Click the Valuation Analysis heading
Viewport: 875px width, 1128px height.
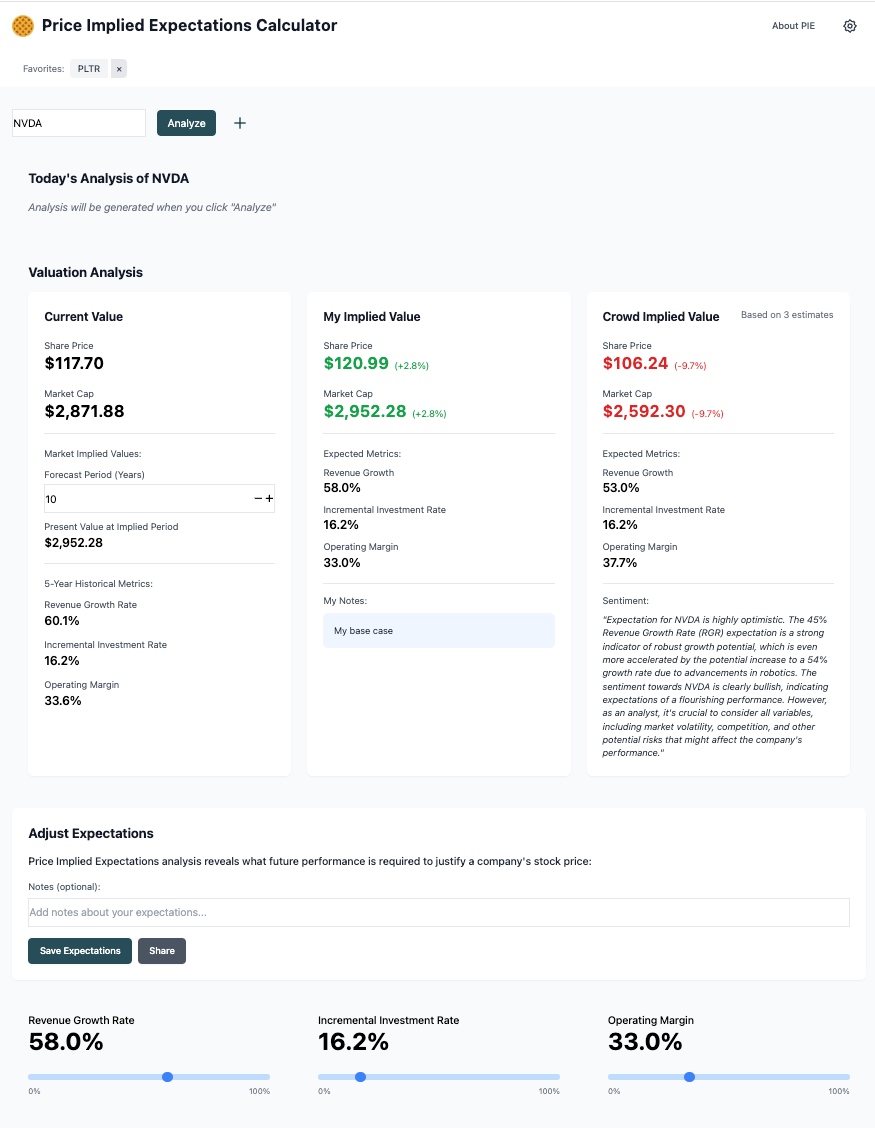point(86,273)
